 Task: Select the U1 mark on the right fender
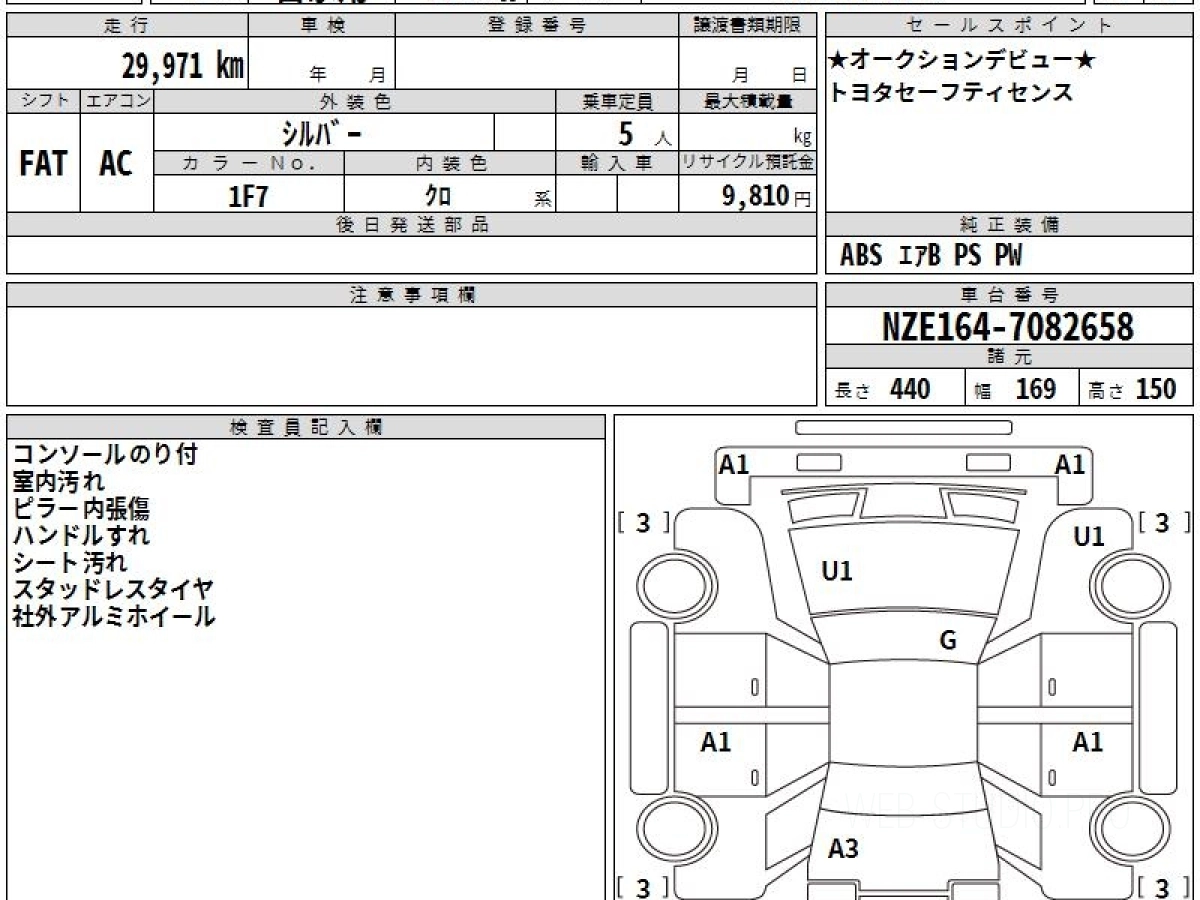[x=1089, y=537]
